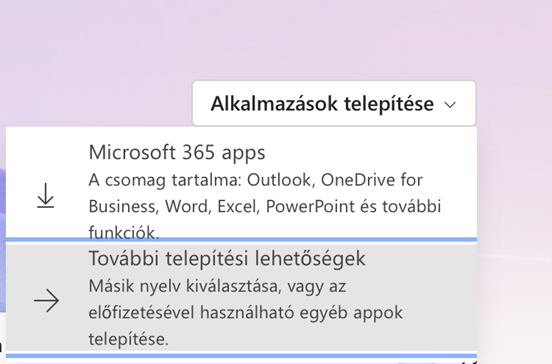The height and width of the screenshot is (364, 552).
Task: Click the purple graphic left of the dropdown panel
Action: point(2,239)
